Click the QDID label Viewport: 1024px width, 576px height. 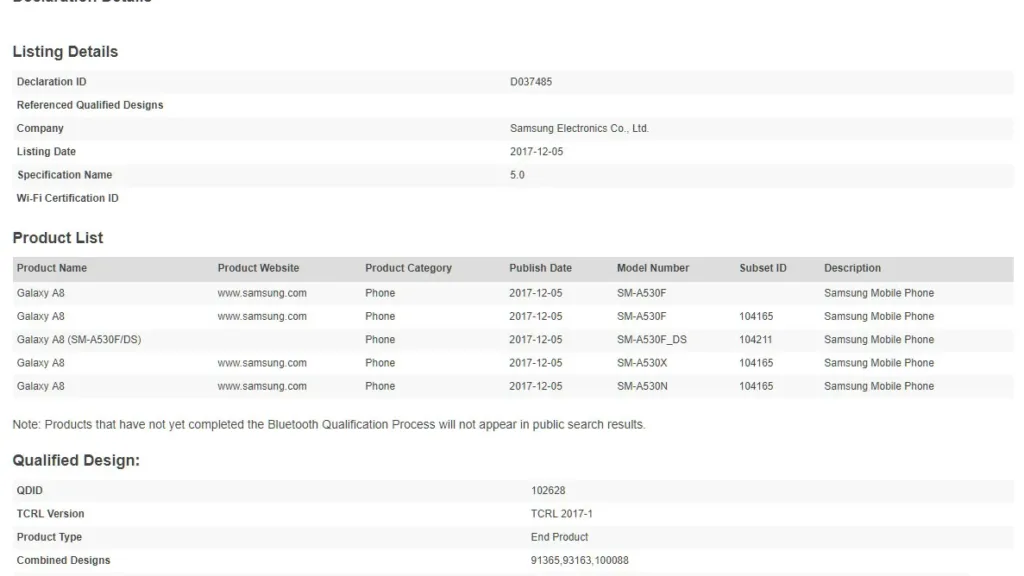coord(29,490)
